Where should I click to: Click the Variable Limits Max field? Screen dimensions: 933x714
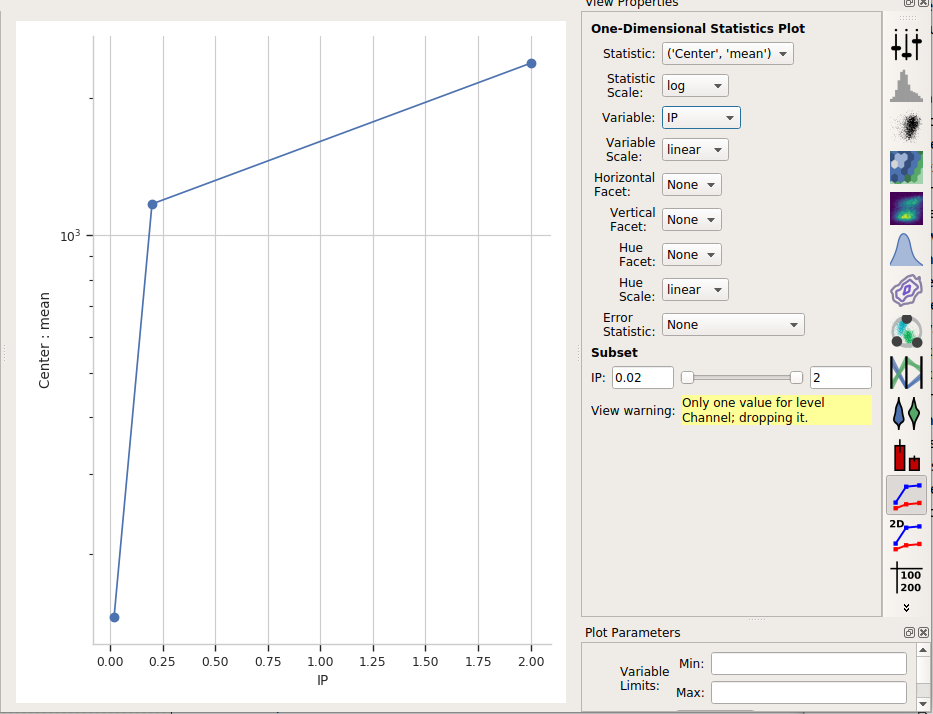pyautogui.click(x=809, y=693)
